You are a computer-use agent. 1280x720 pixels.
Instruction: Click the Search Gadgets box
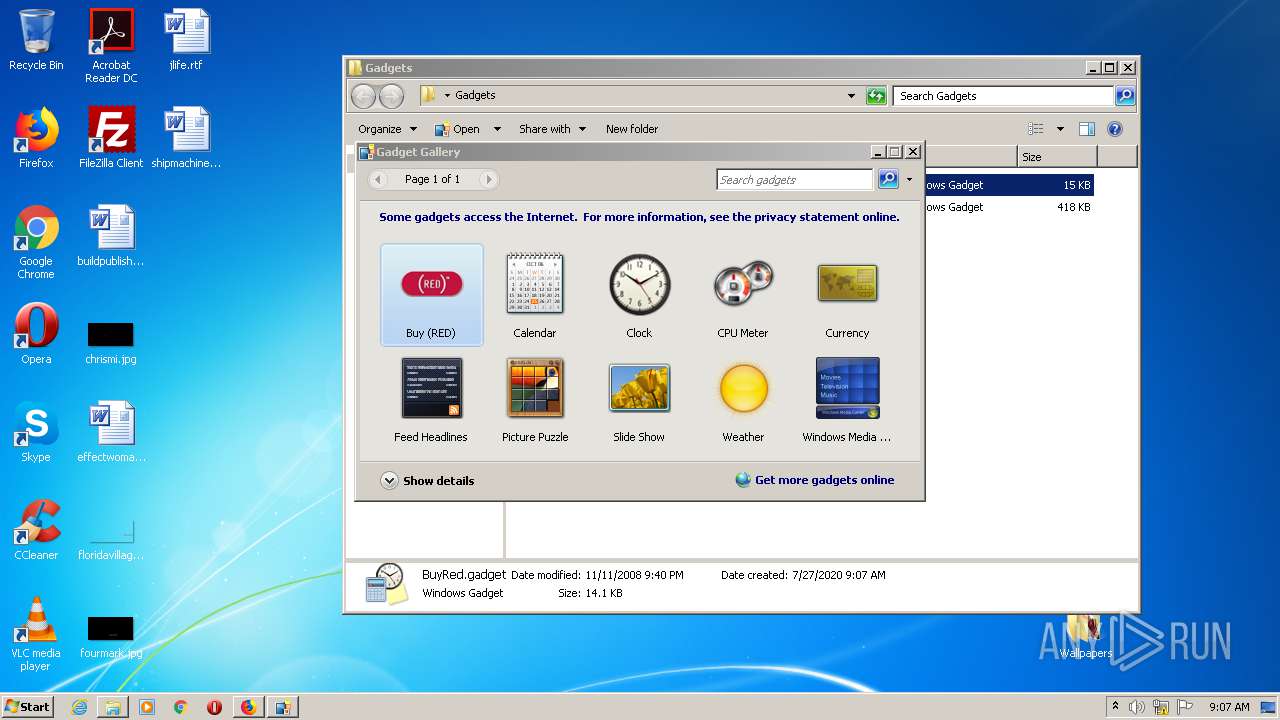[1003, 96]
